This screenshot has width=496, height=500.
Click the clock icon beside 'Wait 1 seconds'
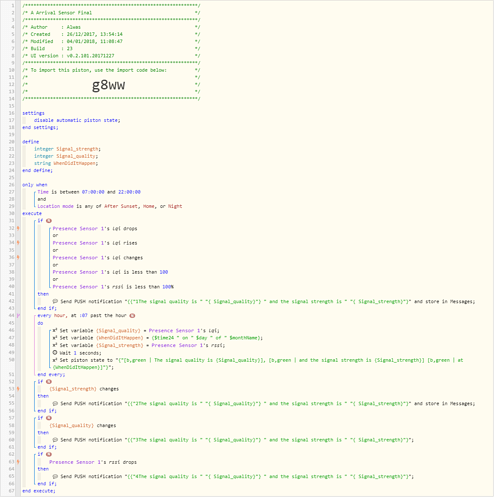[55, 353]
